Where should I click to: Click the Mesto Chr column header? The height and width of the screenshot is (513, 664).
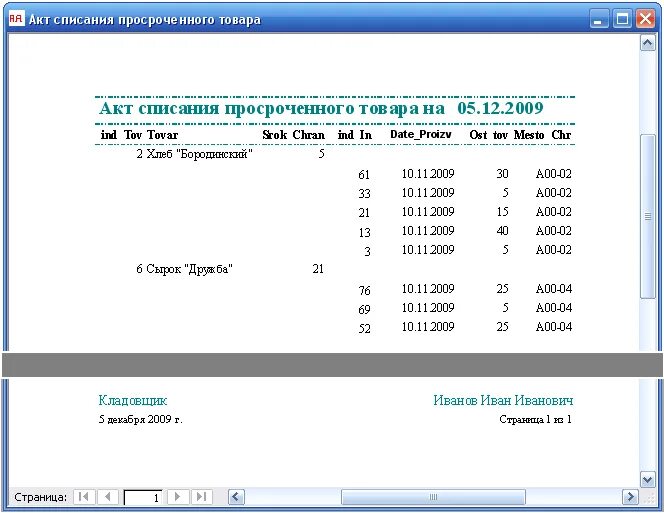pos(542,135)
